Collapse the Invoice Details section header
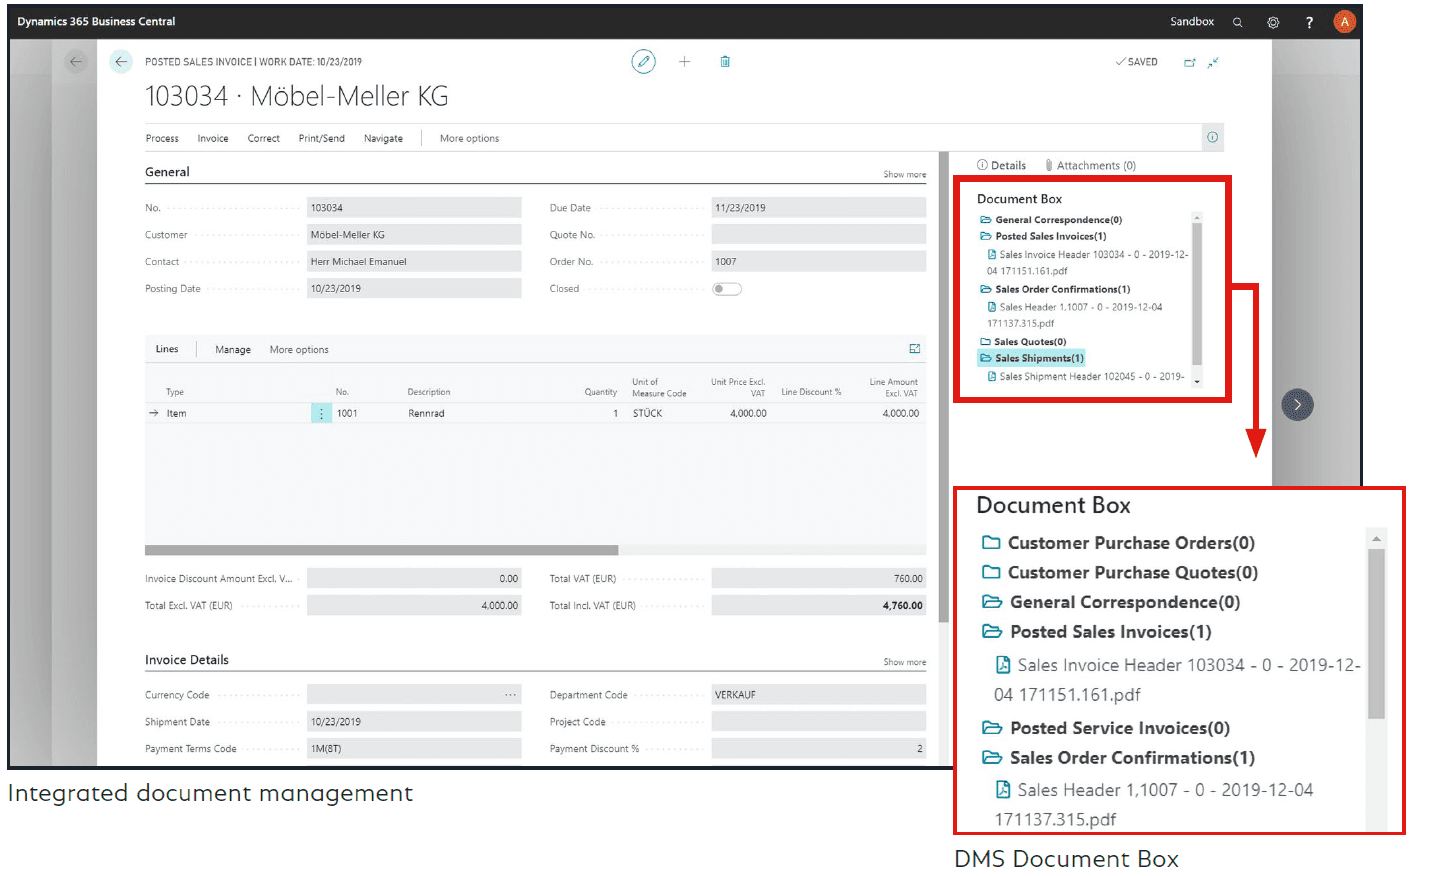The image size is (1434, 876). 187,660
